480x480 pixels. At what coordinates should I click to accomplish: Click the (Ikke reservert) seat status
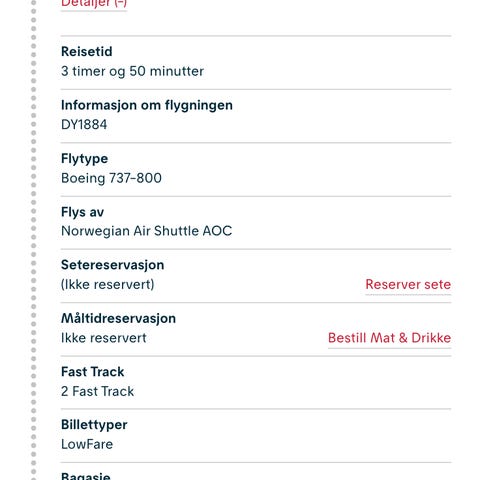point(108,284)
